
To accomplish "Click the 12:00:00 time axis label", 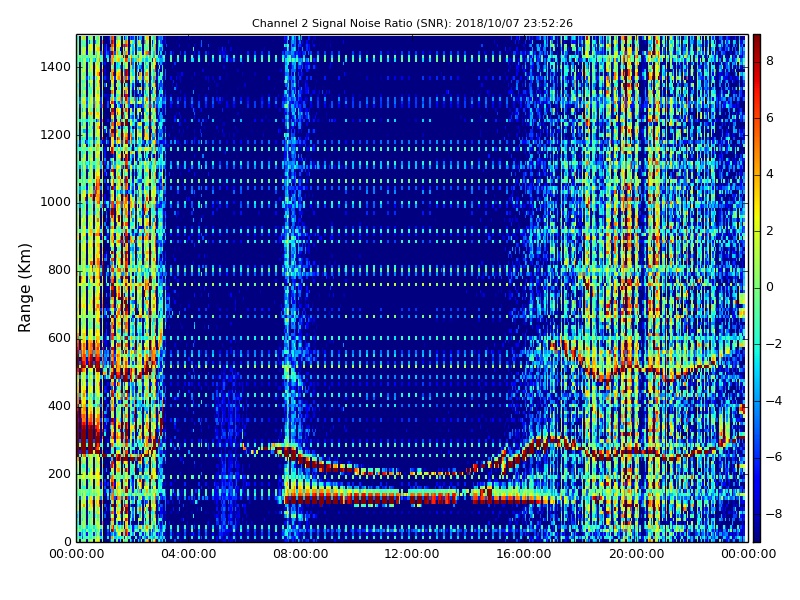I will click(x=412, y=554).
